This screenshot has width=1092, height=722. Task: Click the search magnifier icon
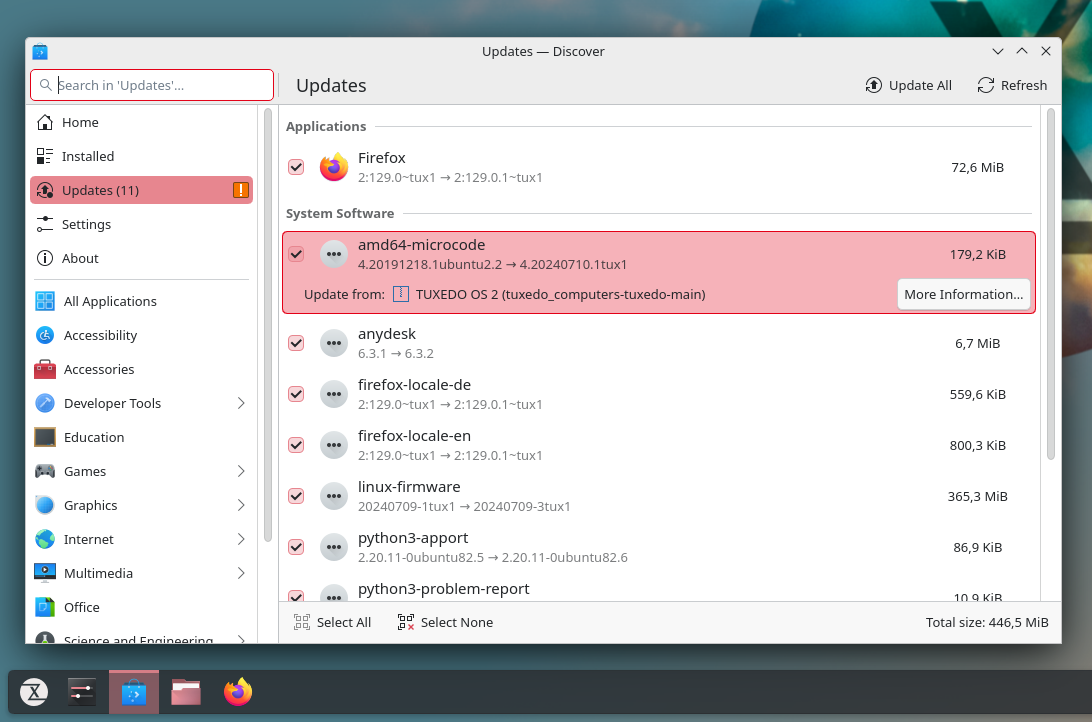(x=45, y=85)
